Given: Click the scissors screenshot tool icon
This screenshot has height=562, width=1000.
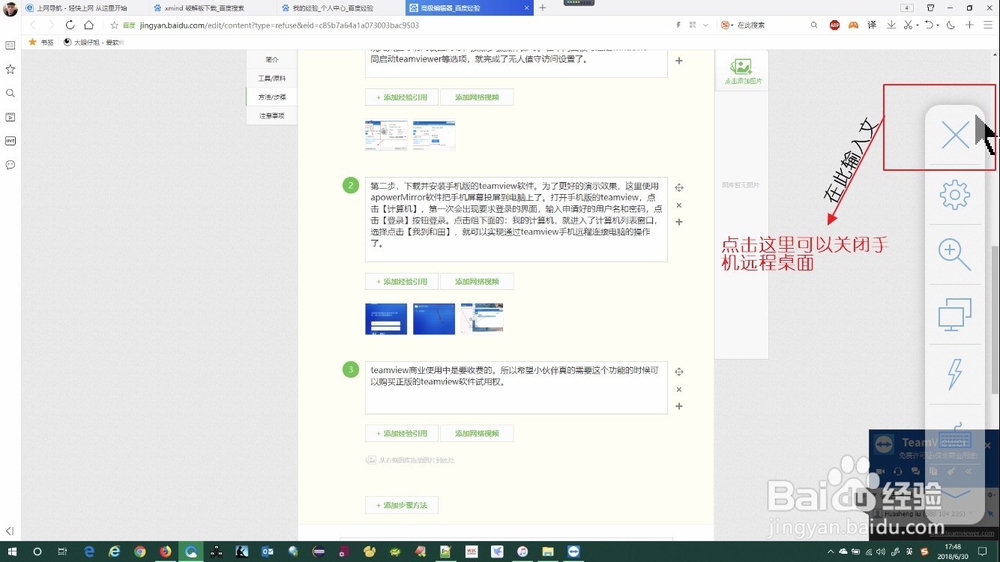Looking at the screenshot, I should coord(908,25).
